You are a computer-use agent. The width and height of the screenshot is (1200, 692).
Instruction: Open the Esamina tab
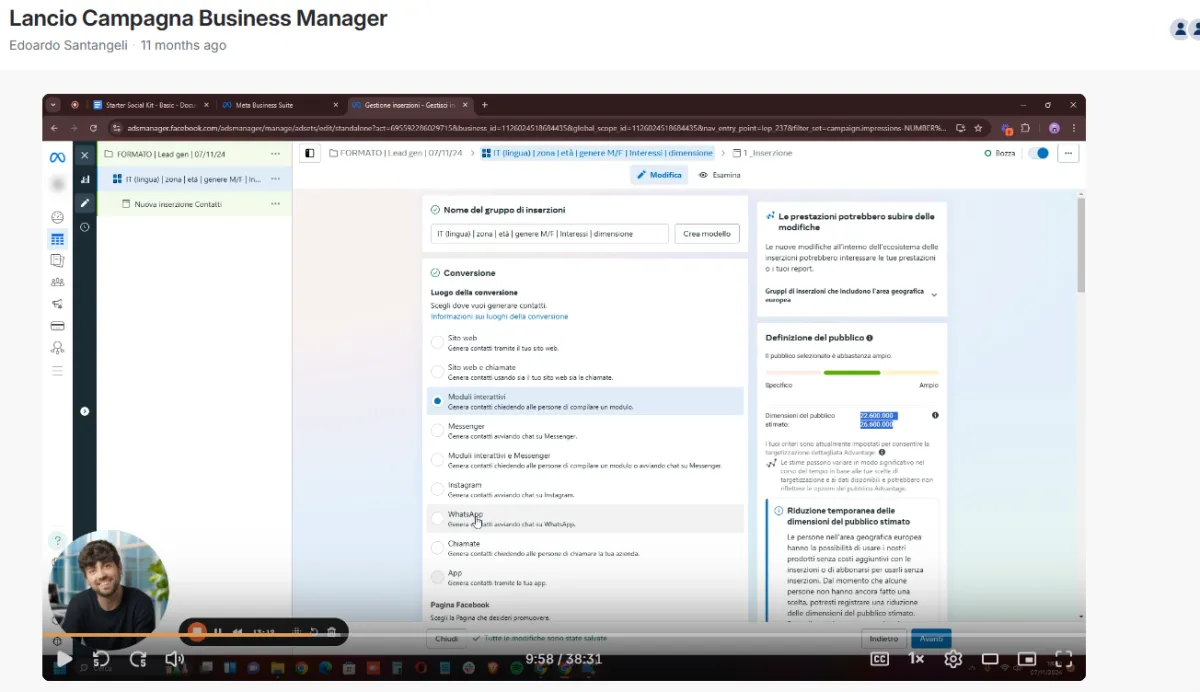coord(720,174)
